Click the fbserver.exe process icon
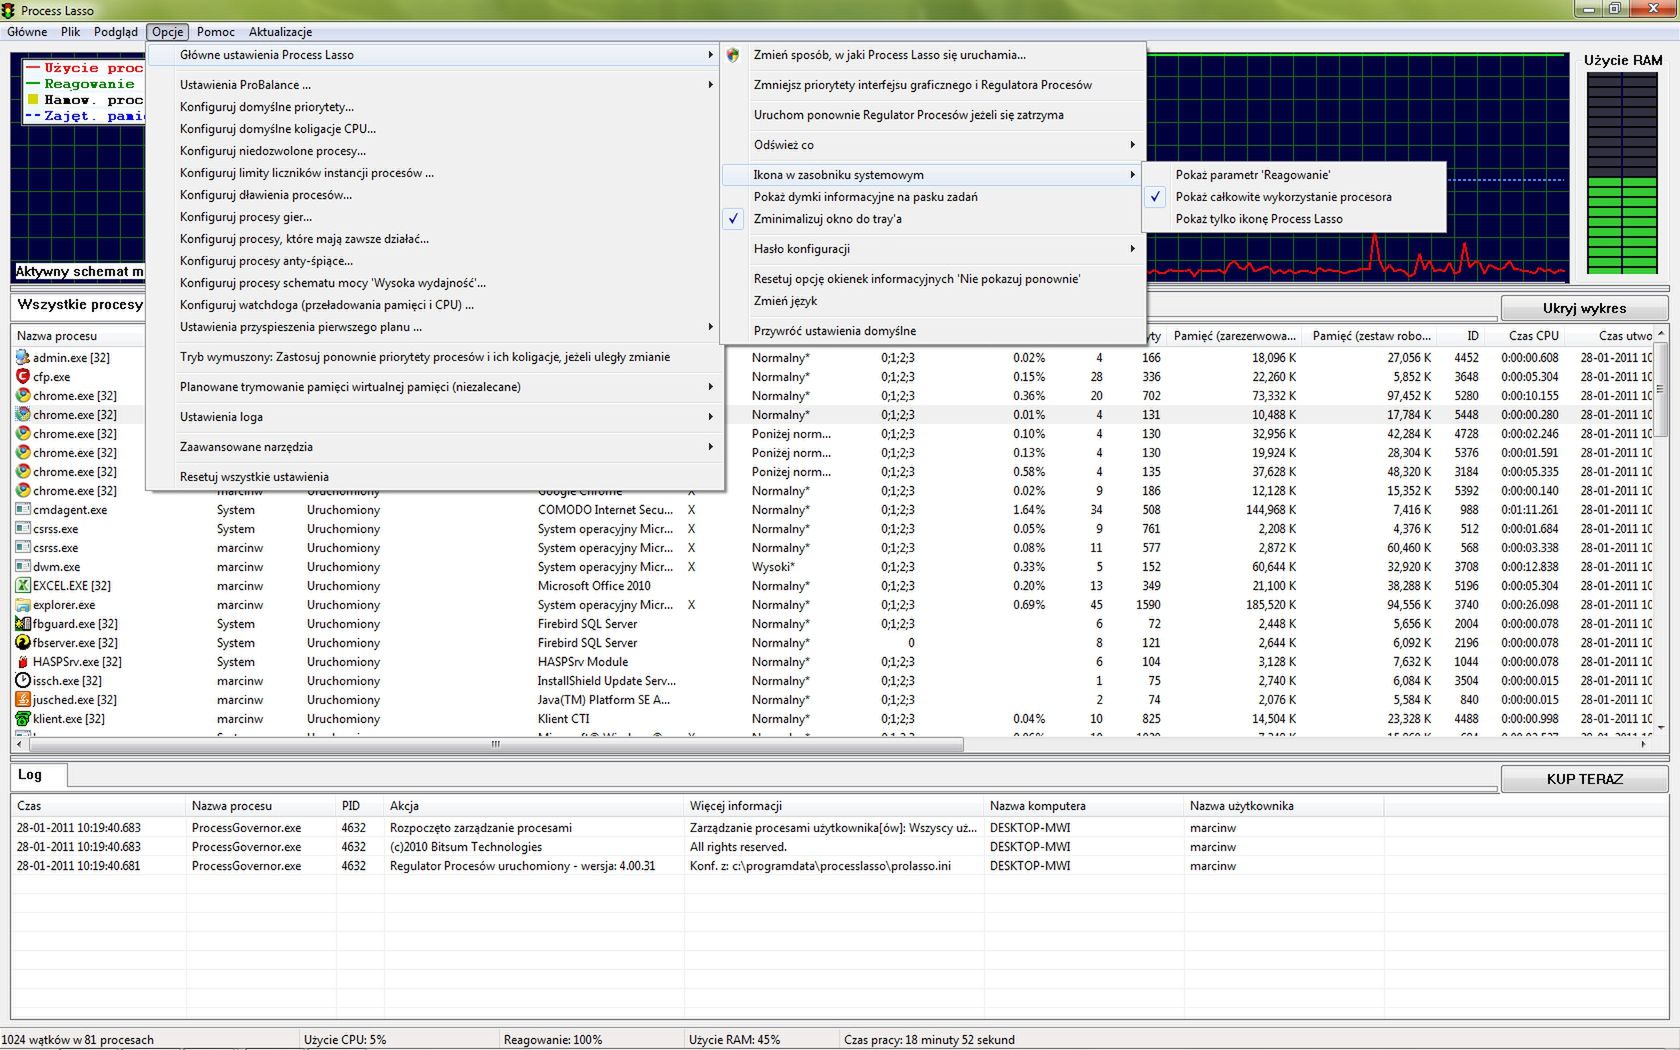Viewport: 1680px width, 1050px height. 23,642
